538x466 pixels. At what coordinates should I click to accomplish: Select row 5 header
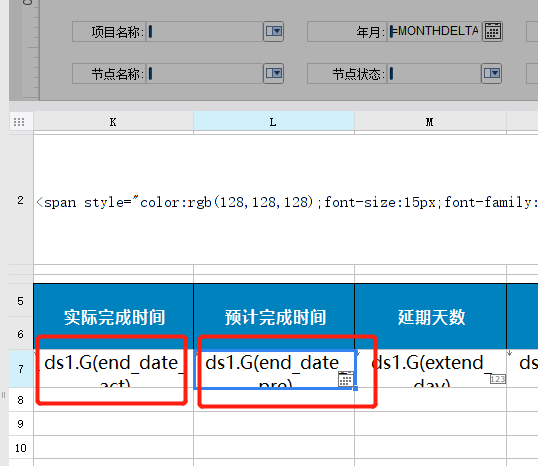tap(21, 301)
